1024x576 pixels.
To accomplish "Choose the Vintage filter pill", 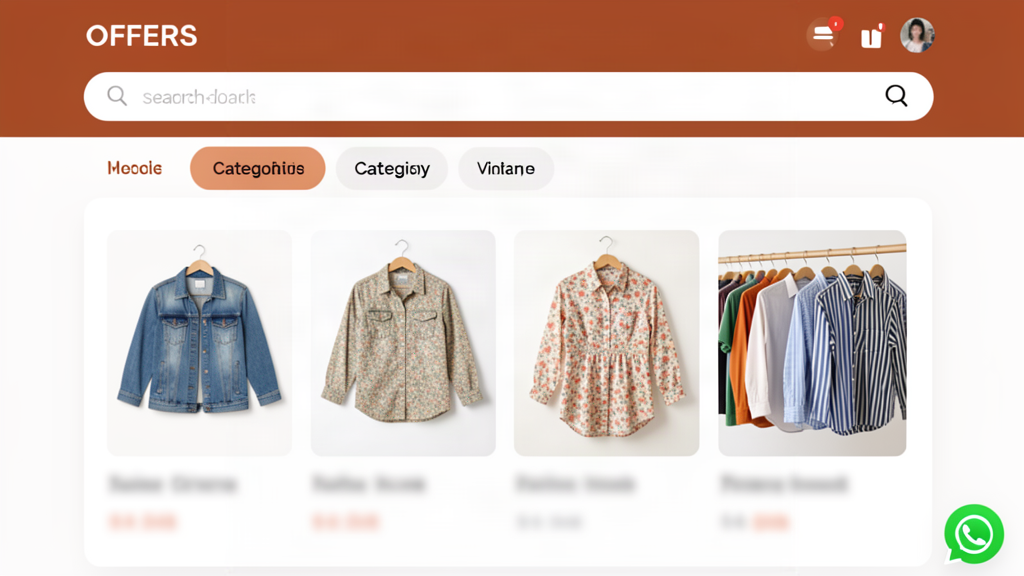I will pos(505,168).
